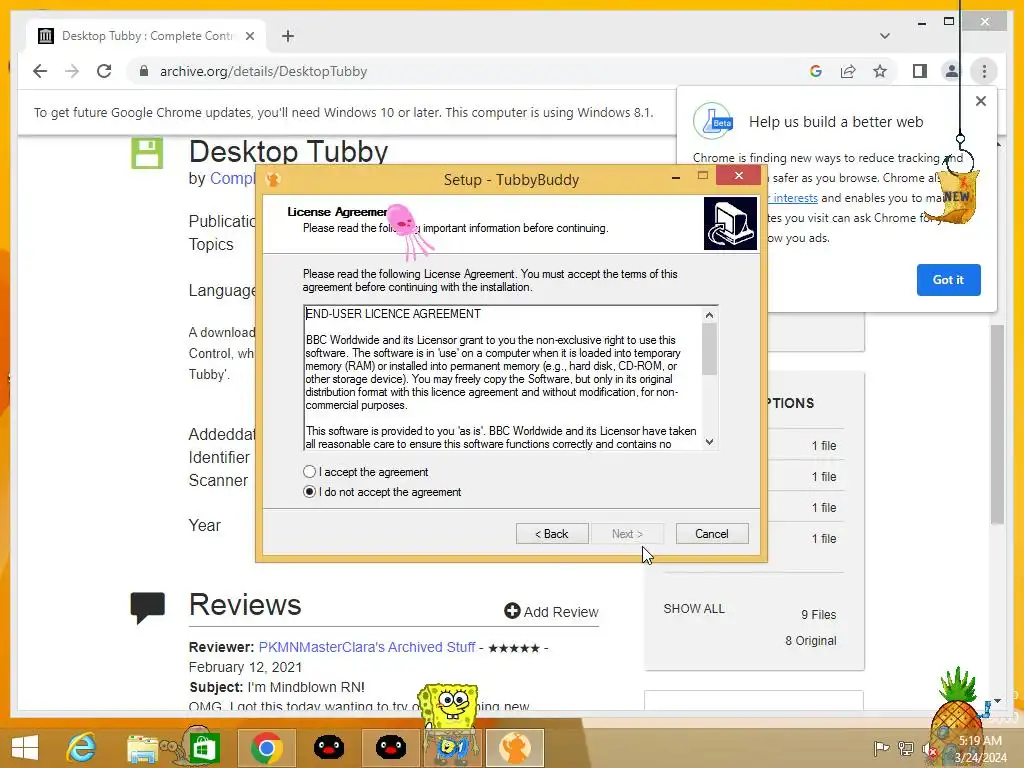This screenshot has width=1024, height=768.
Task: Click the Action Center flag tray icon
Action: pyautogui.click(x=881, y=748)
